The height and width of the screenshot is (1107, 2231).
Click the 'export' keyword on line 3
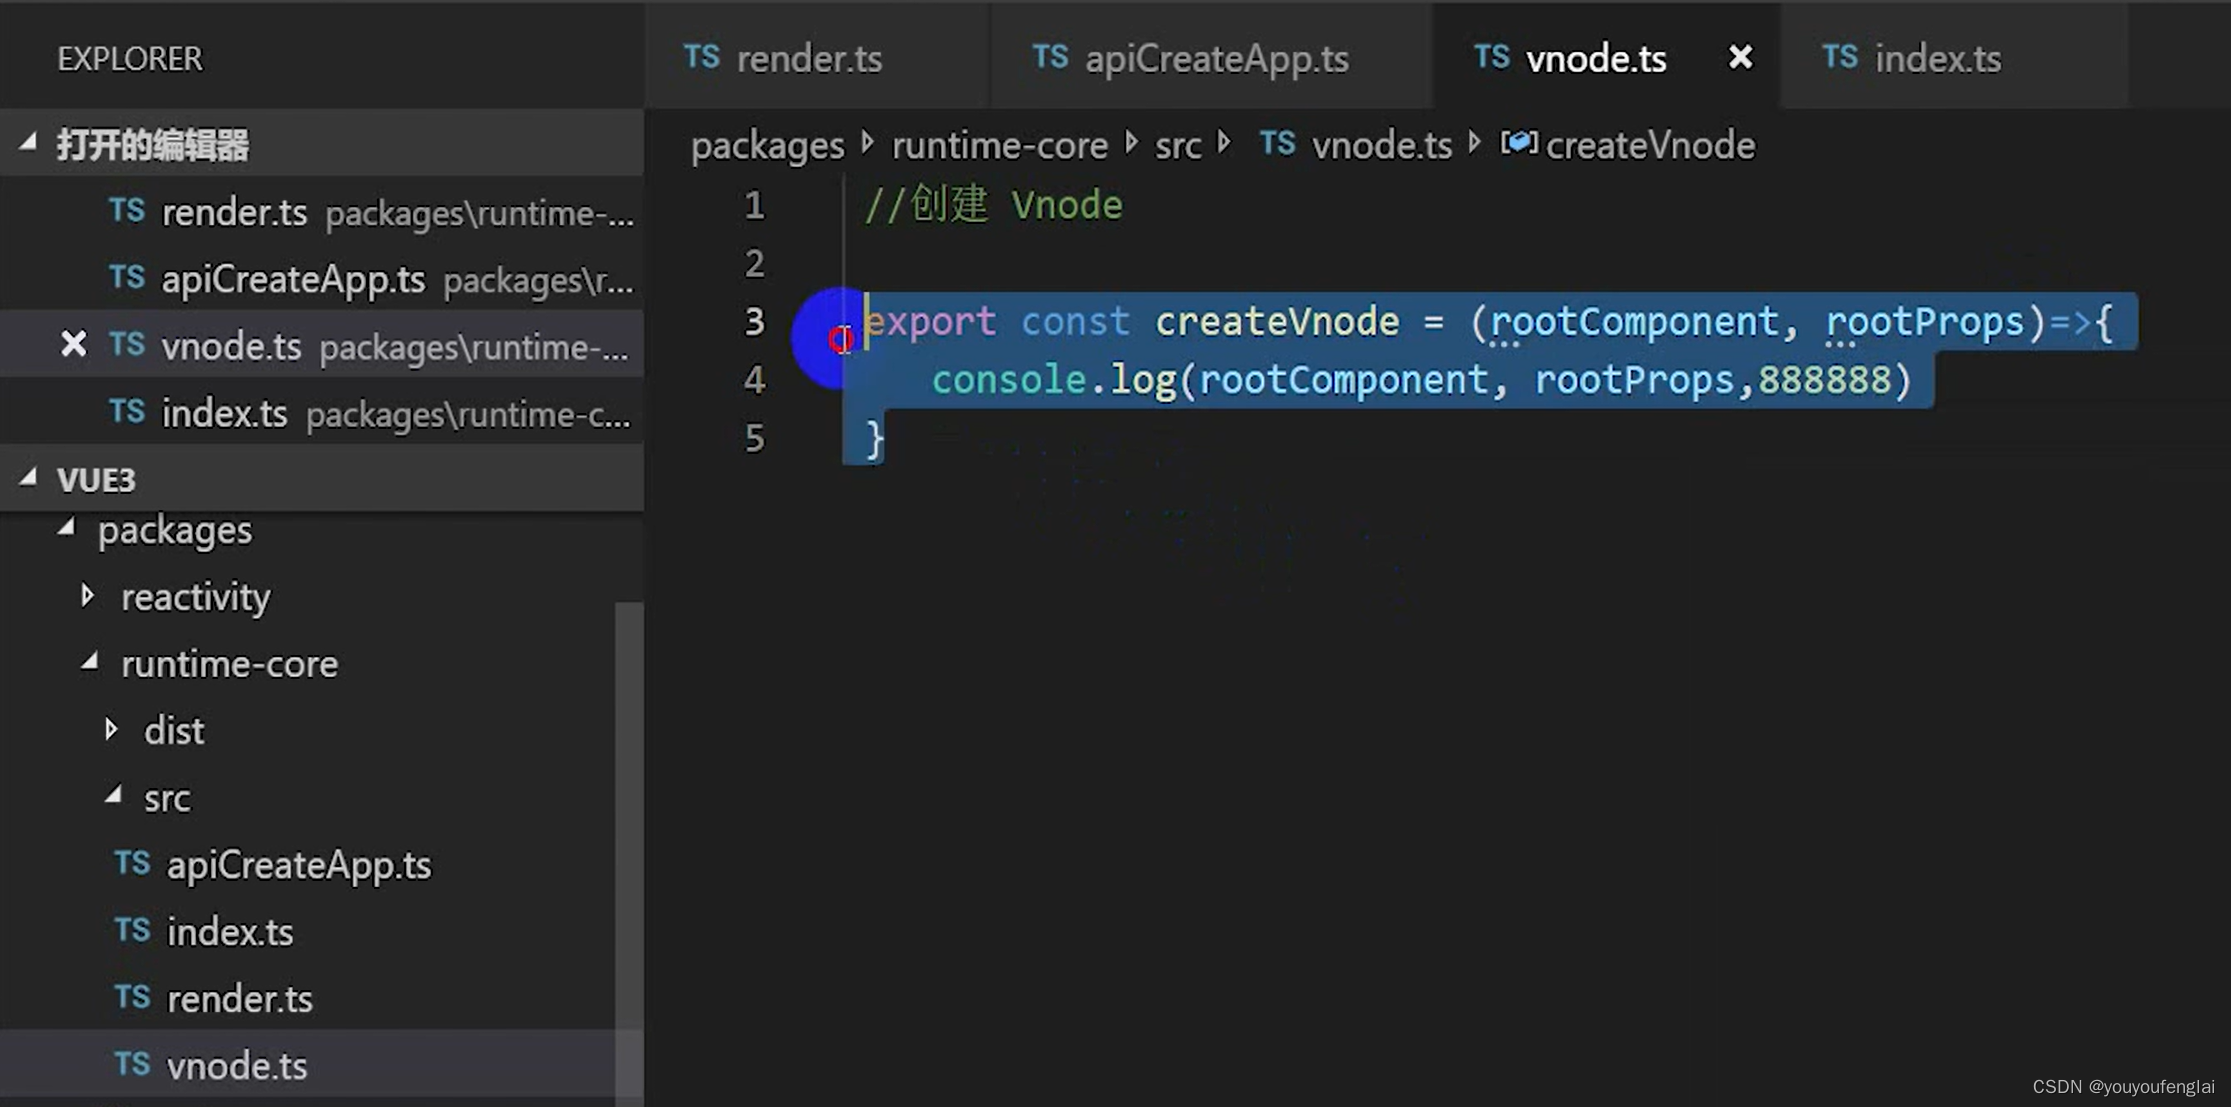930,321
